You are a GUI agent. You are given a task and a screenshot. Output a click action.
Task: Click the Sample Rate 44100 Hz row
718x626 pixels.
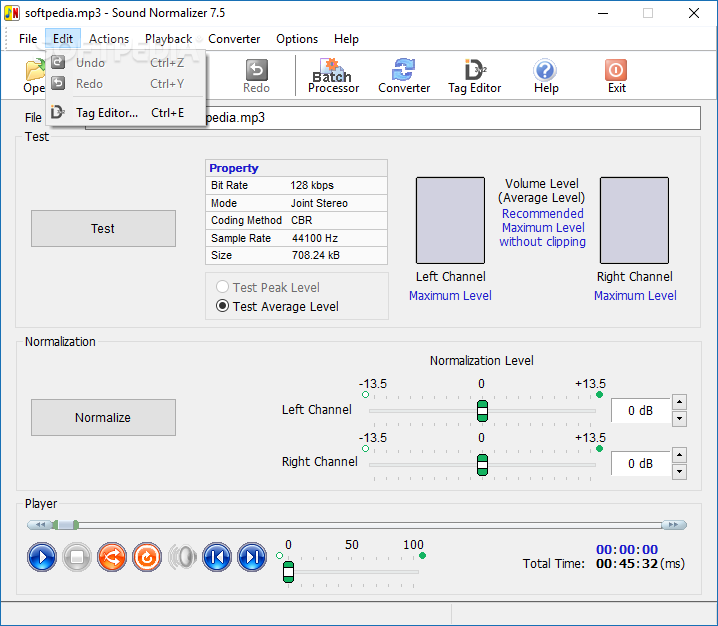click(x=296, y=238)
